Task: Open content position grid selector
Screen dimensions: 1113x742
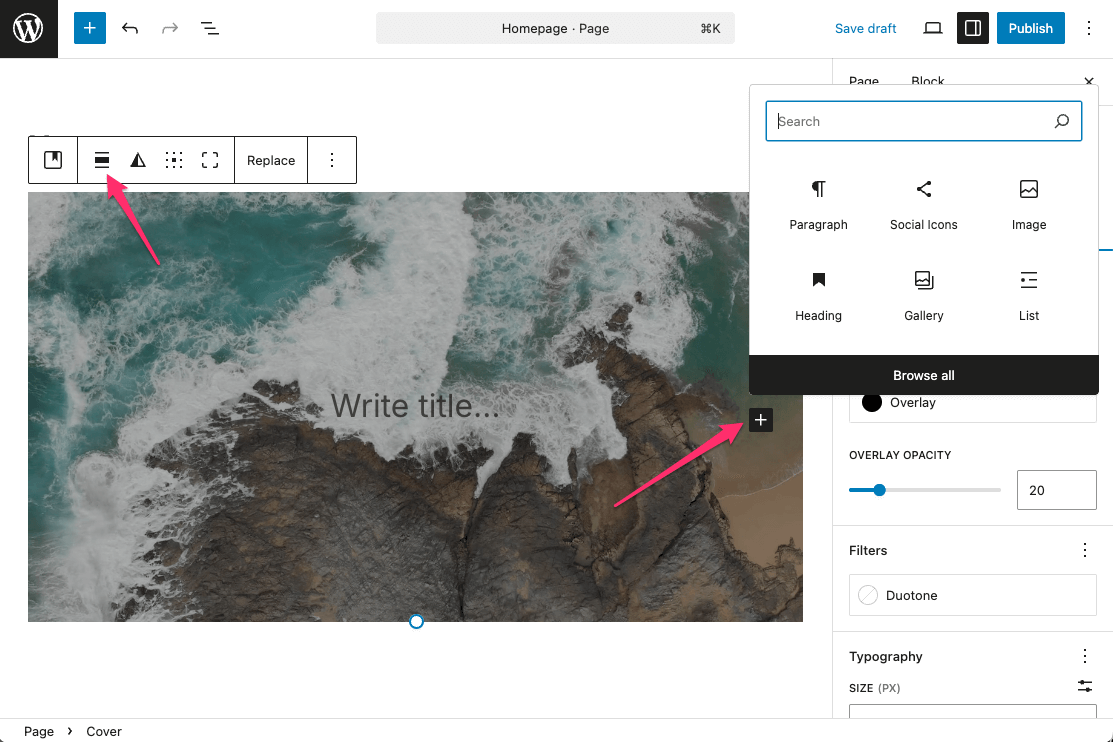Action: [174, 160]
